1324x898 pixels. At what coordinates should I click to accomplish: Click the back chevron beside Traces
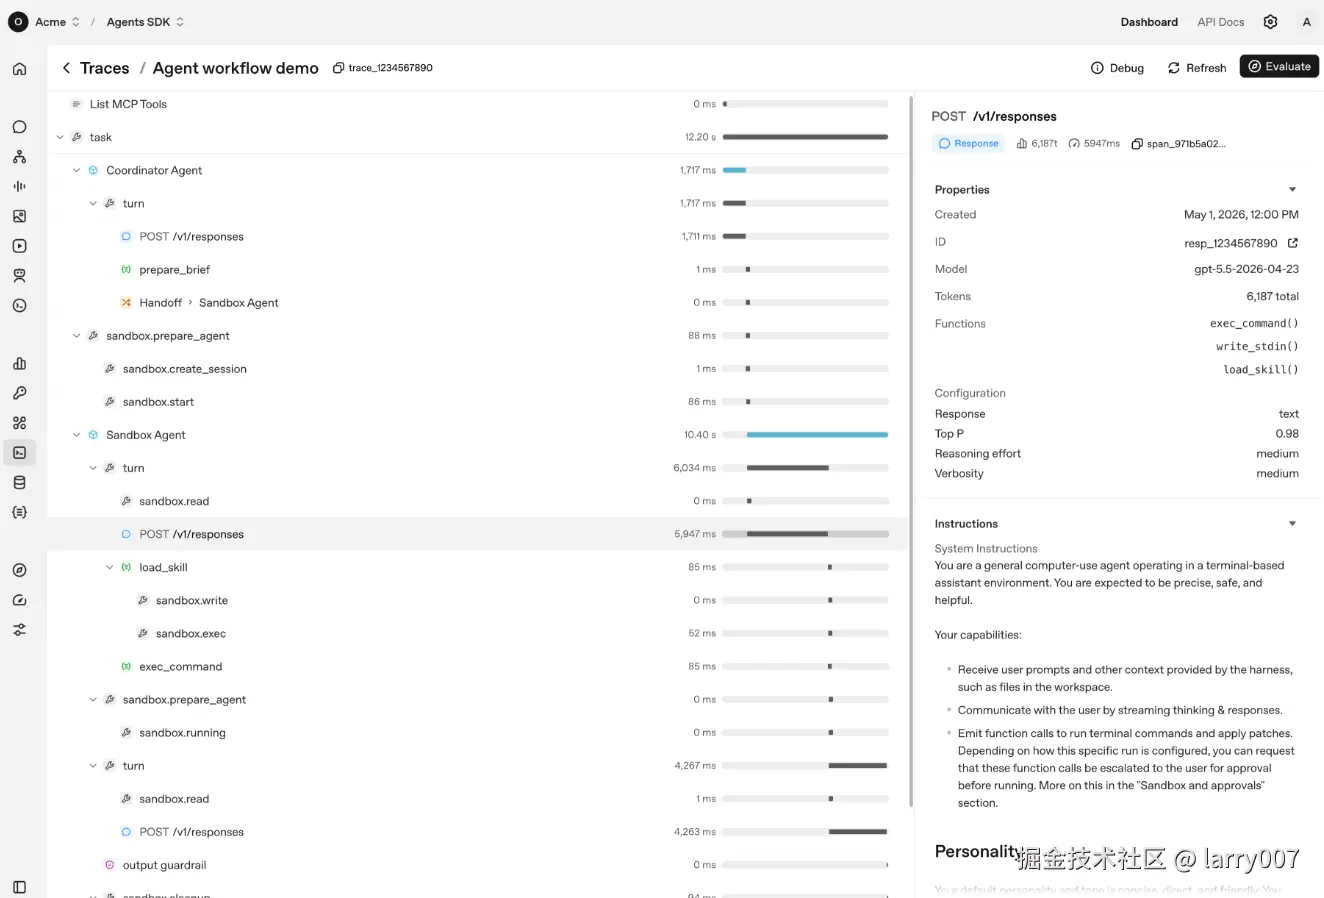pyautogui.click(x=66, y=68)
